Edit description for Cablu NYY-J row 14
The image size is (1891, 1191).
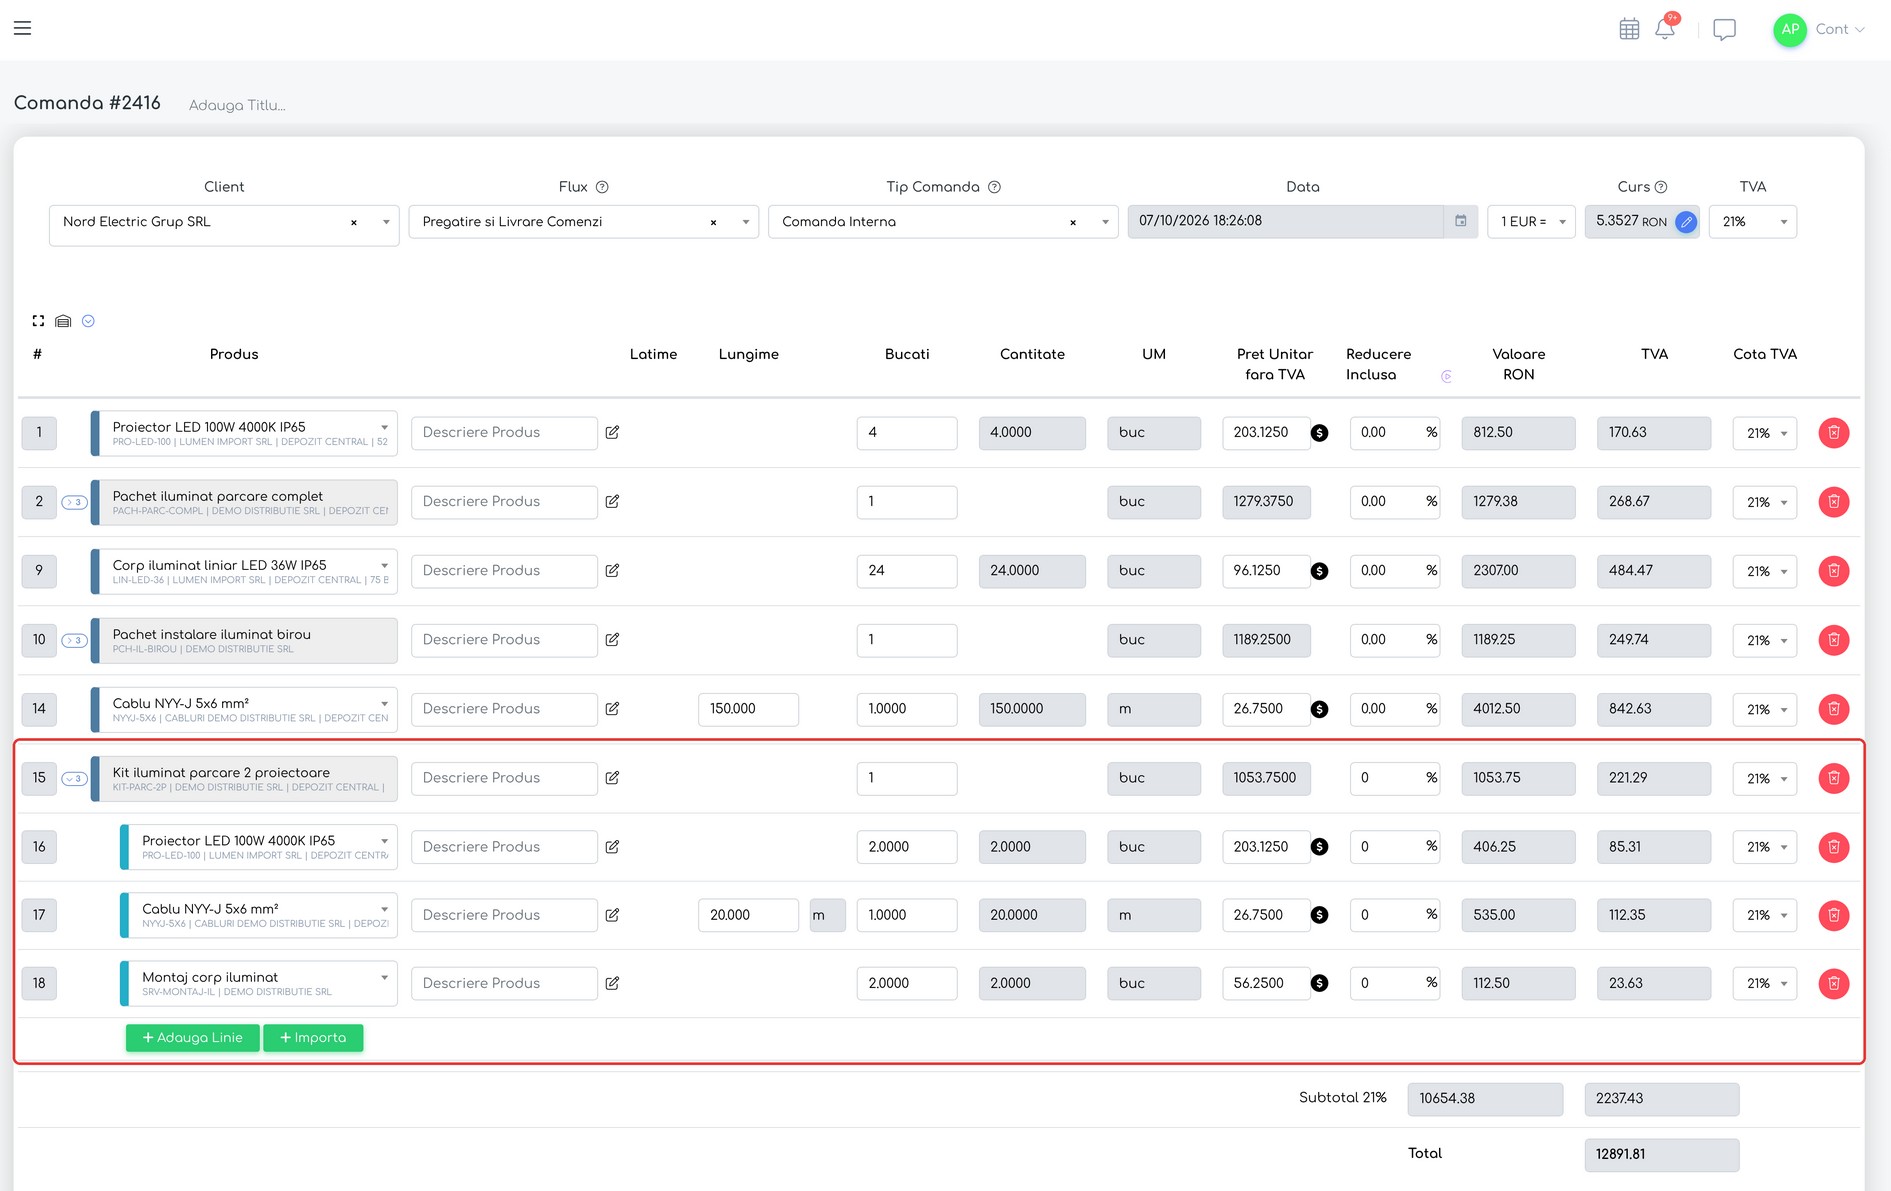[612, 709]
